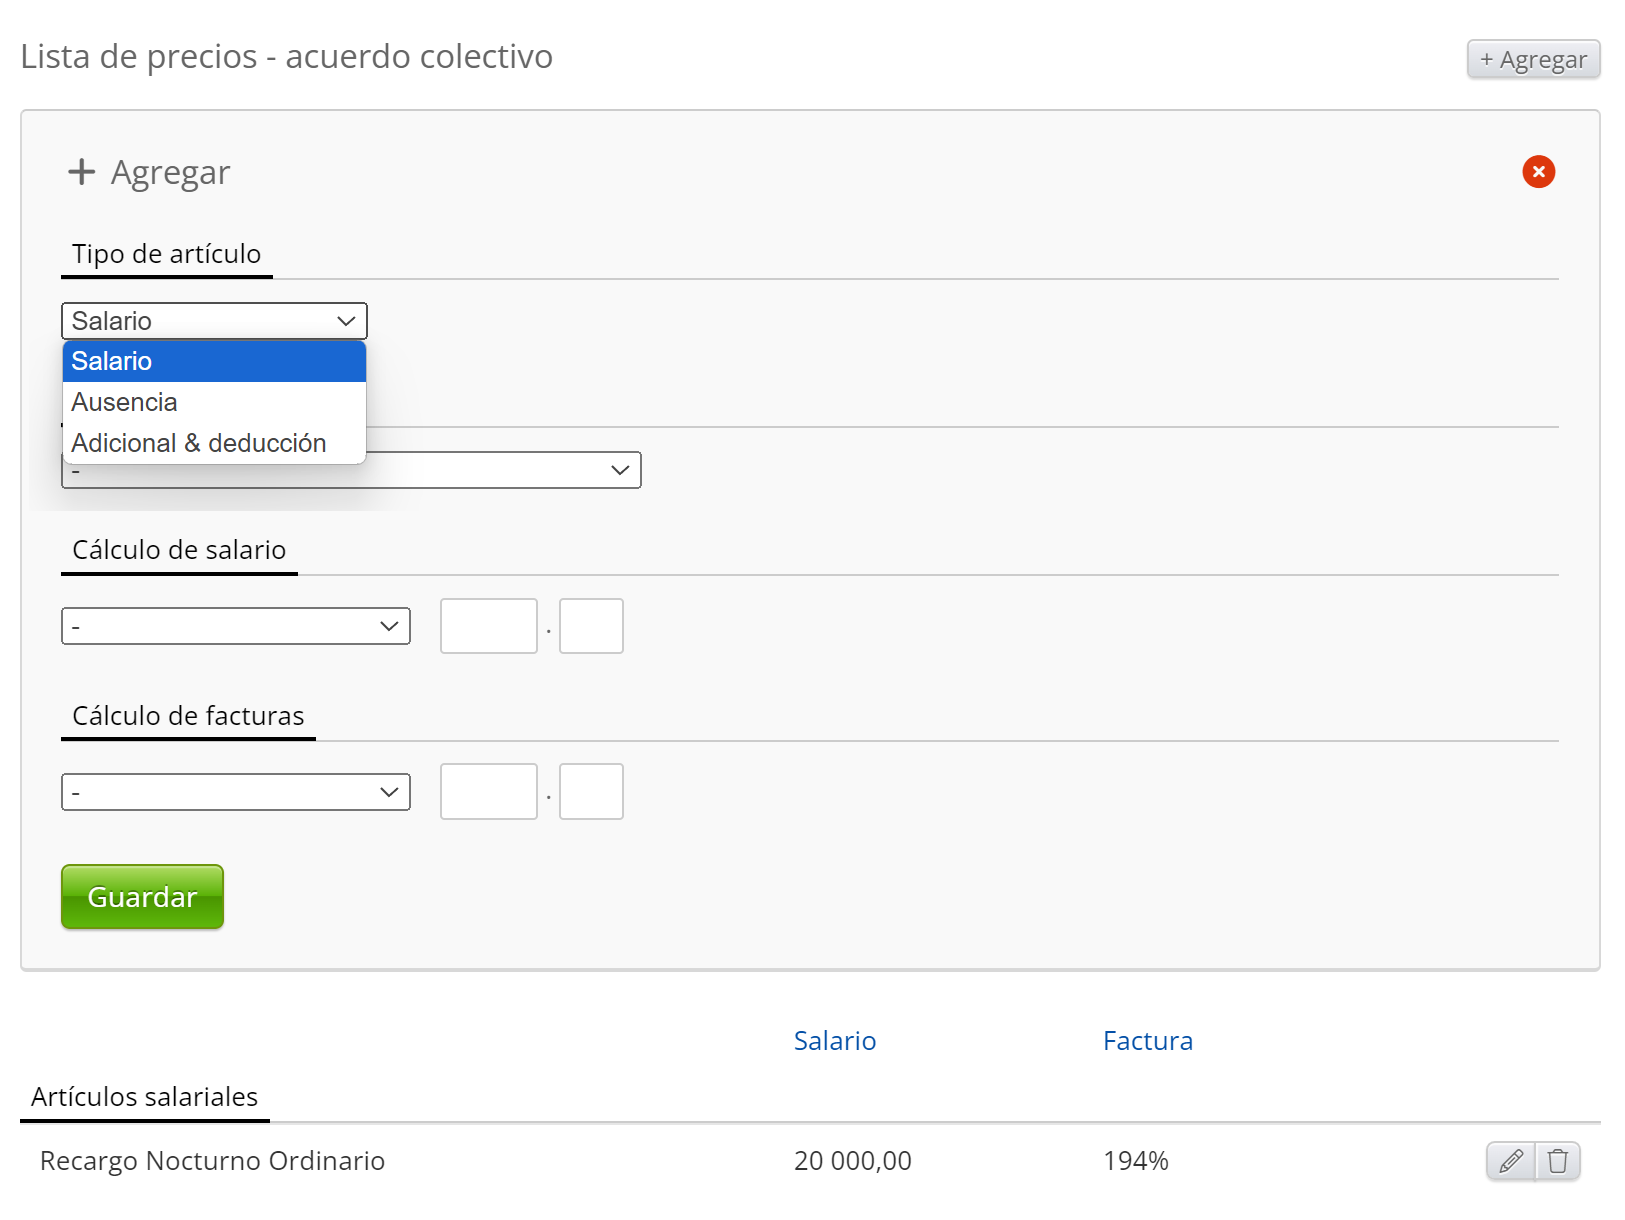
Task: Click the 194% invoice value
Action: pos(1135,1161)
